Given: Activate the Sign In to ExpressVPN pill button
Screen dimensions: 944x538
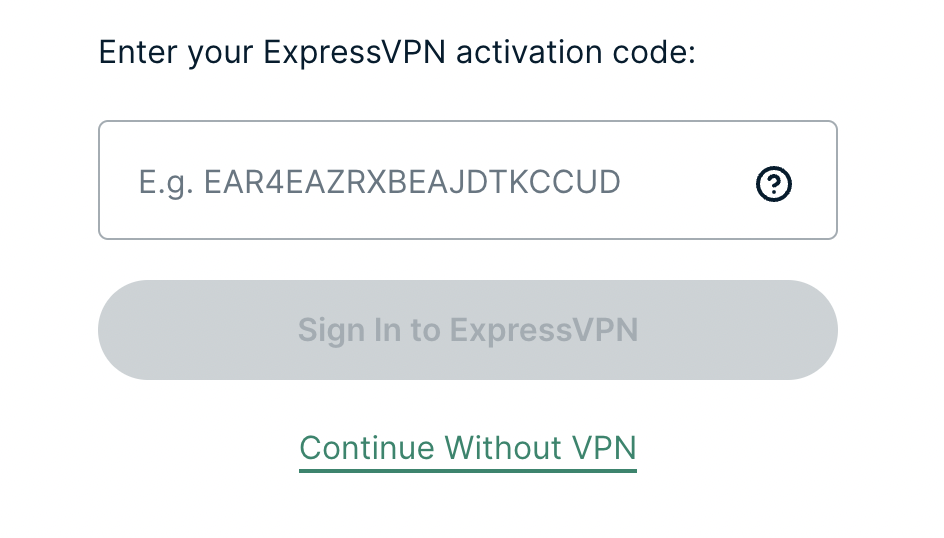Looking at the screenshot, I should pyautogui.click(x=468, y=330).
